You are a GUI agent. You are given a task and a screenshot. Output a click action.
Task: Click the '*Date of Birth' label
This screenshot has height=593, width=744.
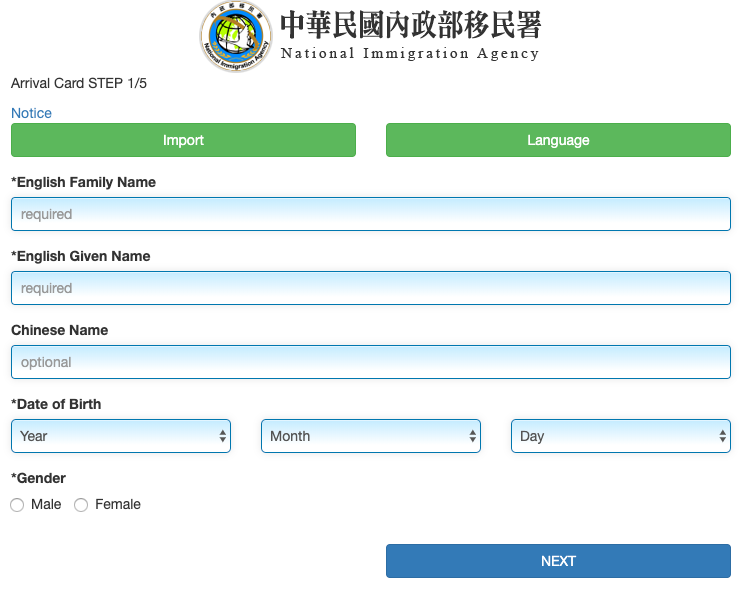[56, 404]
